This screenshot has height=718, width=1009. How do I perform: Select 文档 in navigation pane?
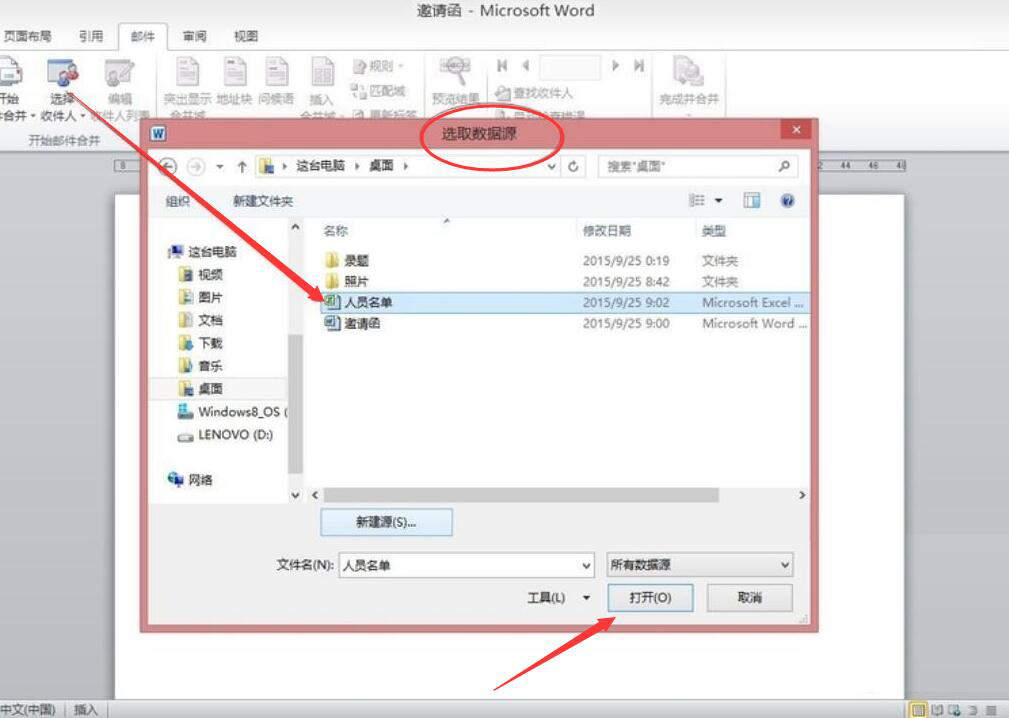pyautogui.click(x=201, y=320)
